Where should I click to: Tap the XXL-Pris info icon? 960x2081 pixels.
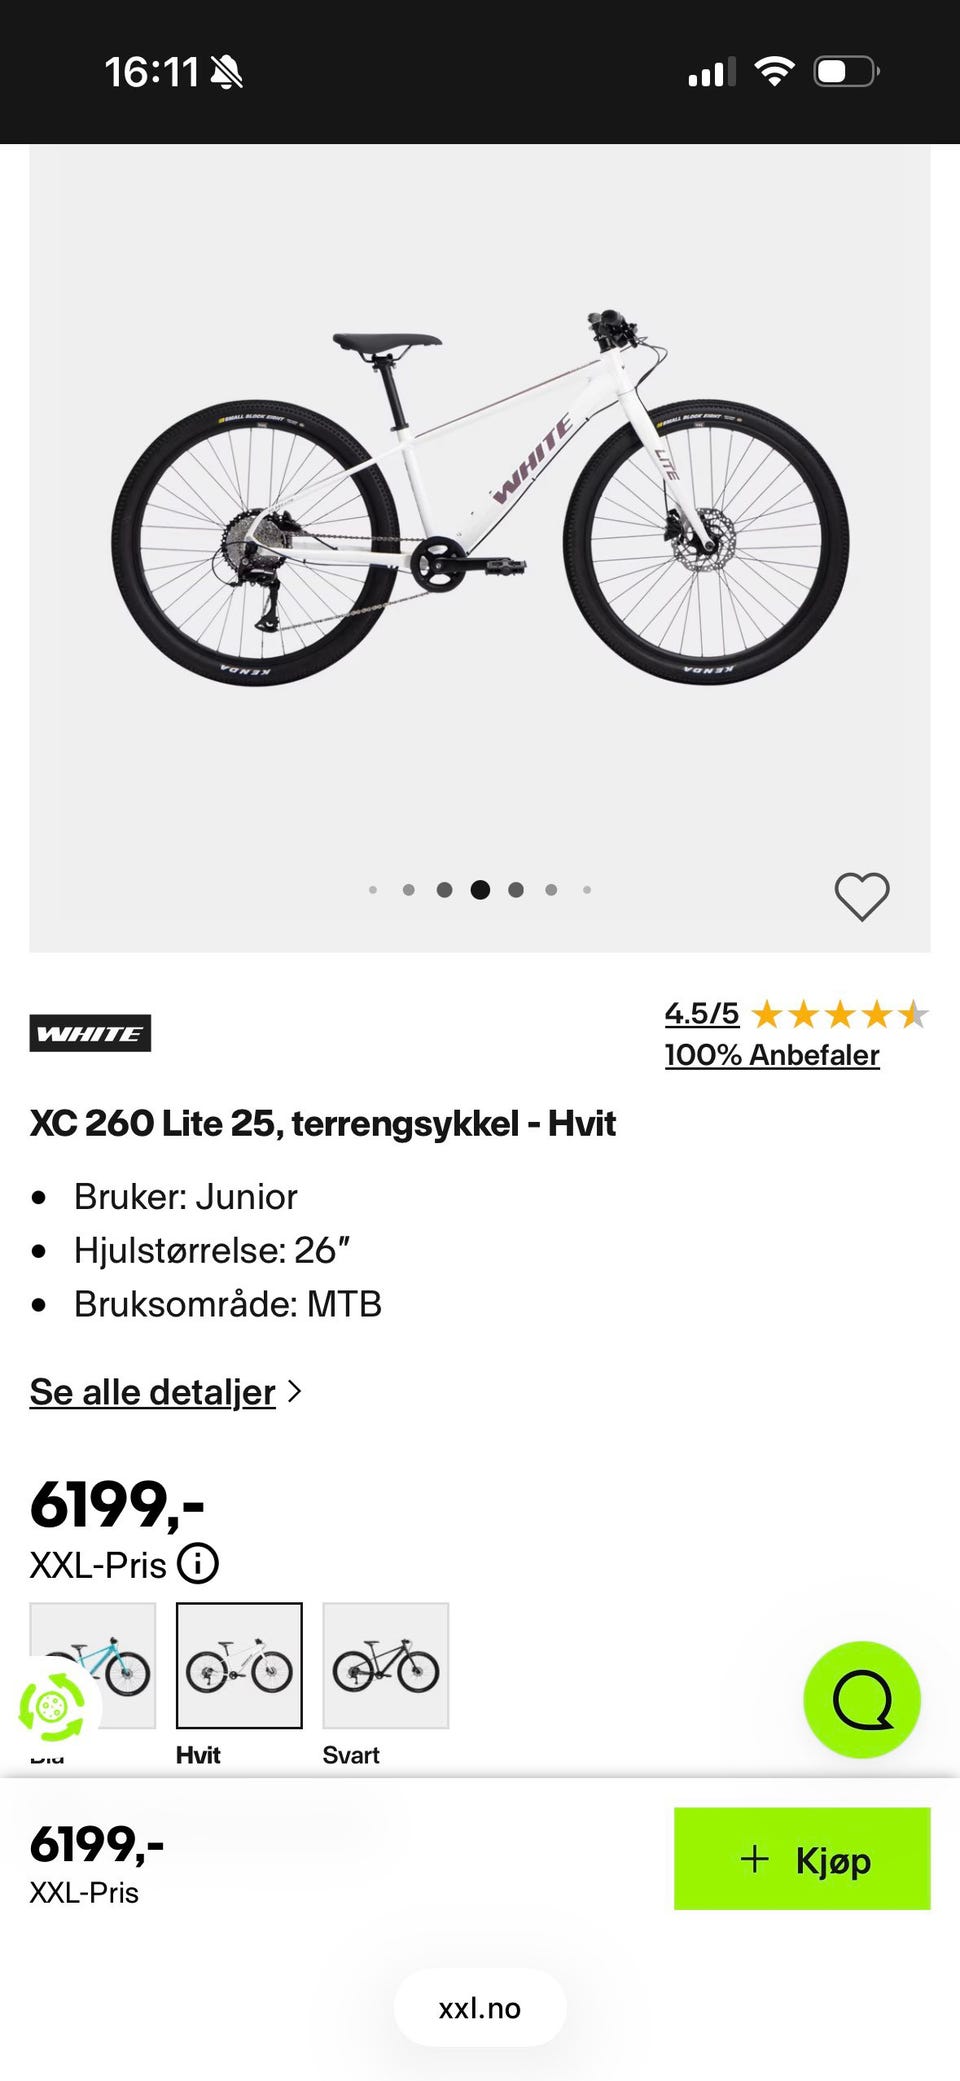pyautogui.click(x=198, y=1564)
